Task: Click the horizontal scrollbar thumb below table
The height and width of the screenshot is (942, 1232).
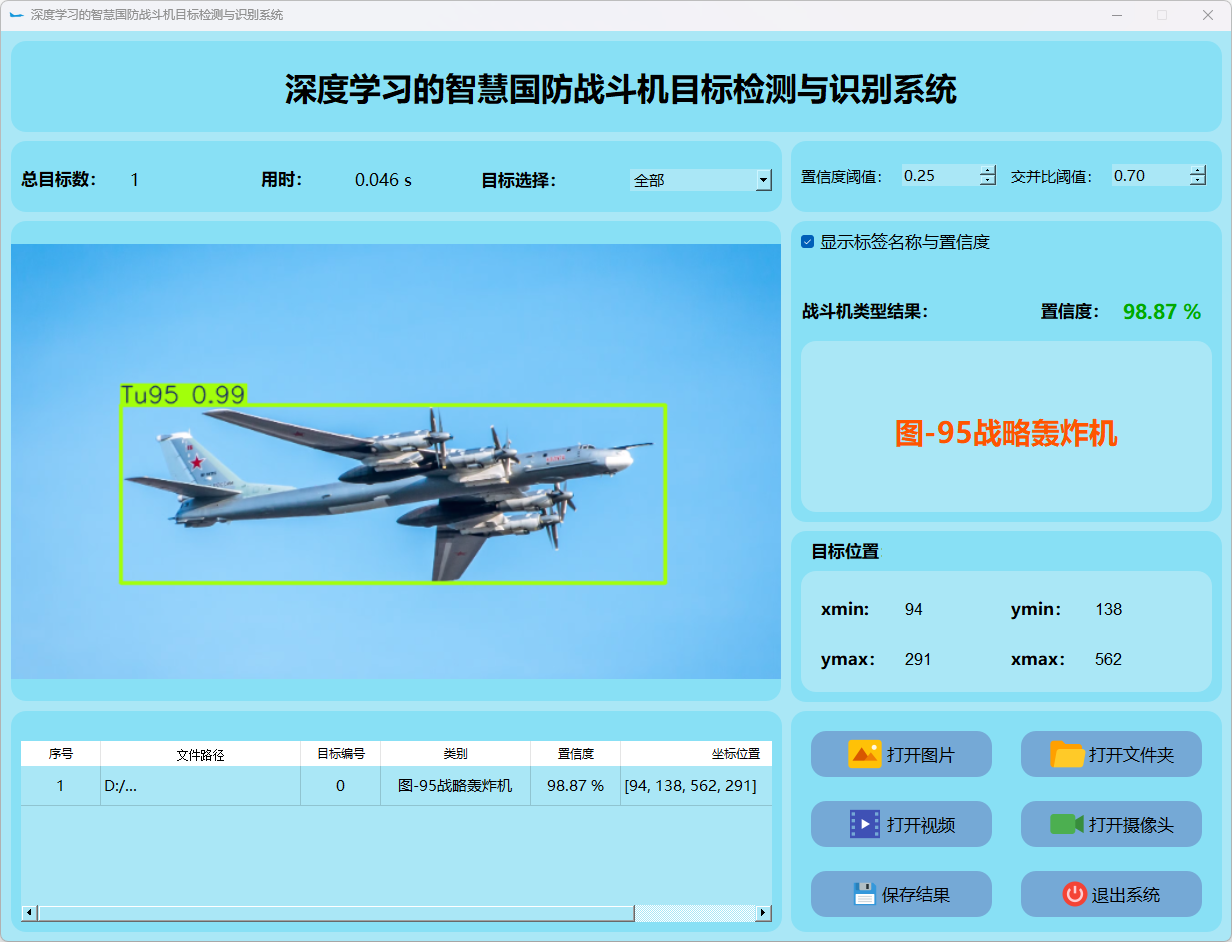Action: 335,913
